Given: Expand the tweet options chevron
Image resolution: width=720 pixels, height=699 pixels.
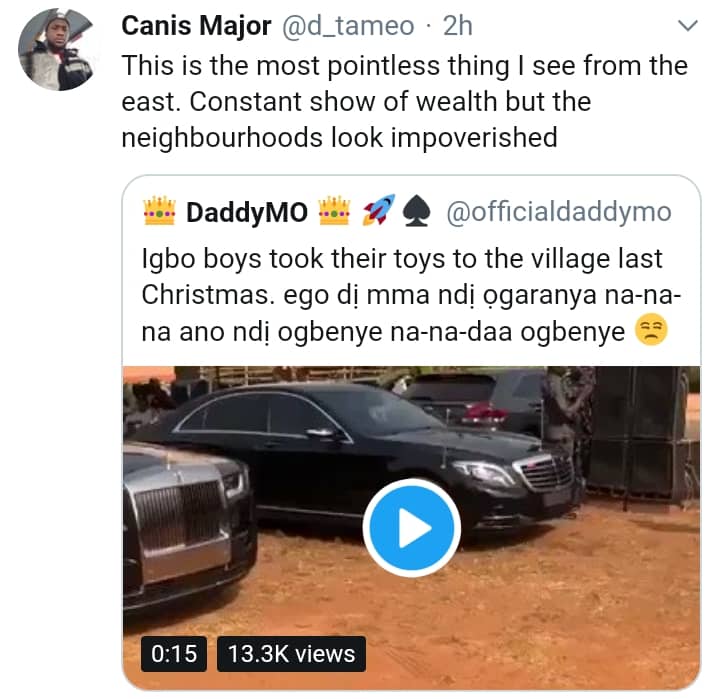Looking at the screenshot, I should tap(687, 24).
